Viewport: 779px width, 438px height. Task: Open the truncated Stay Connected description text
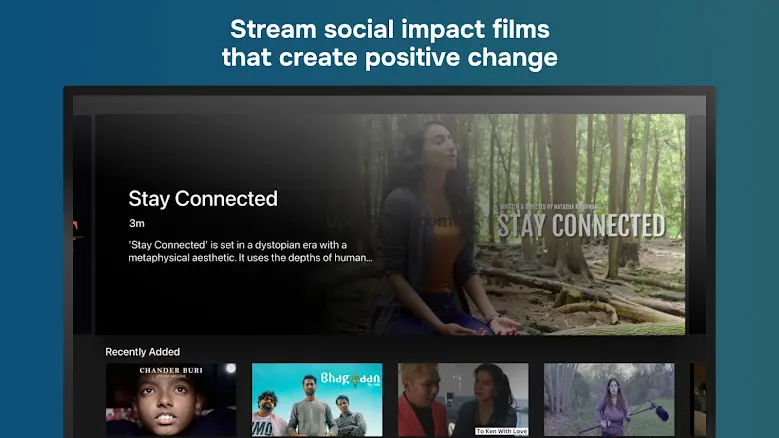250,251
